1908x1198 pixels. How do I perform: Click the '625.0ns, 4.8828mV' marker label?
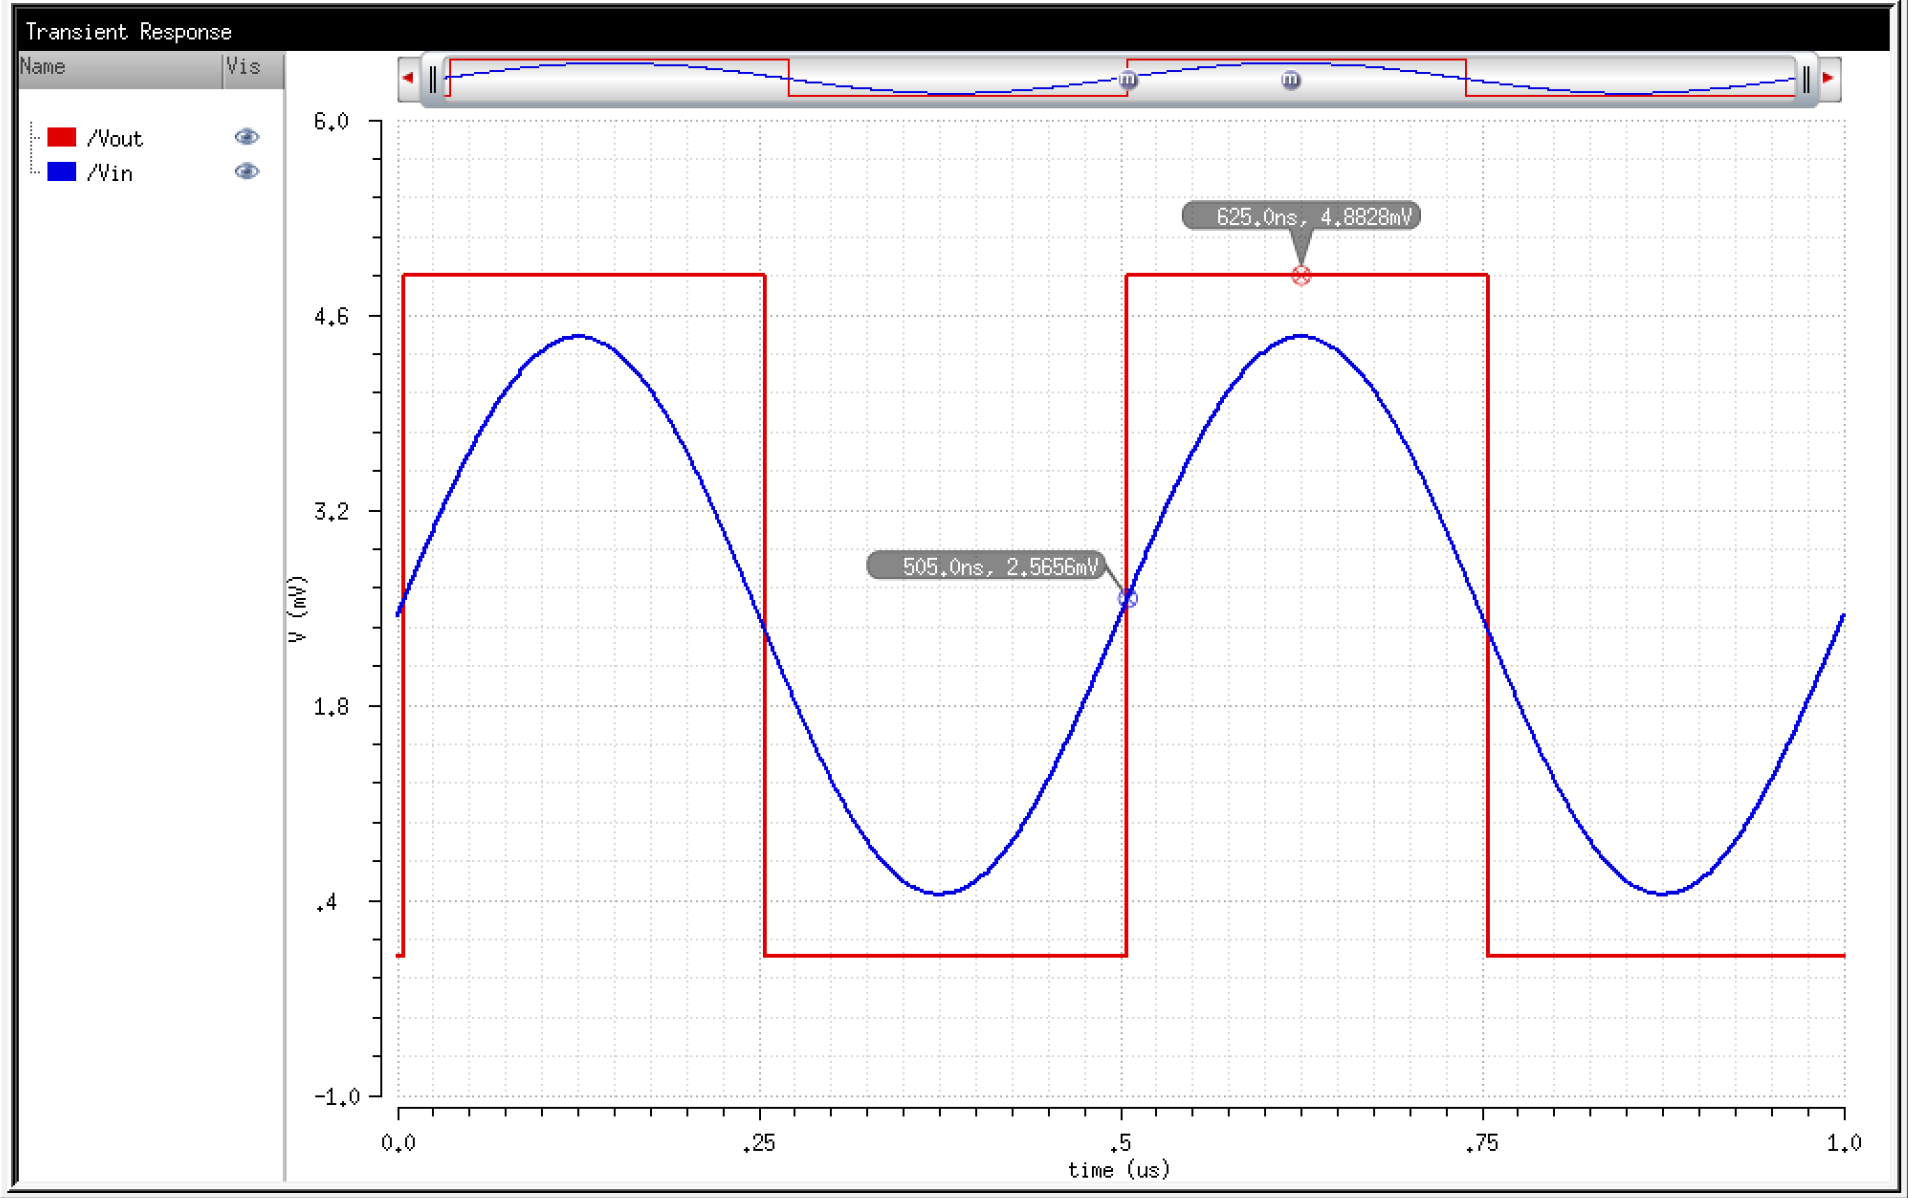click(x=1302, y=216)
